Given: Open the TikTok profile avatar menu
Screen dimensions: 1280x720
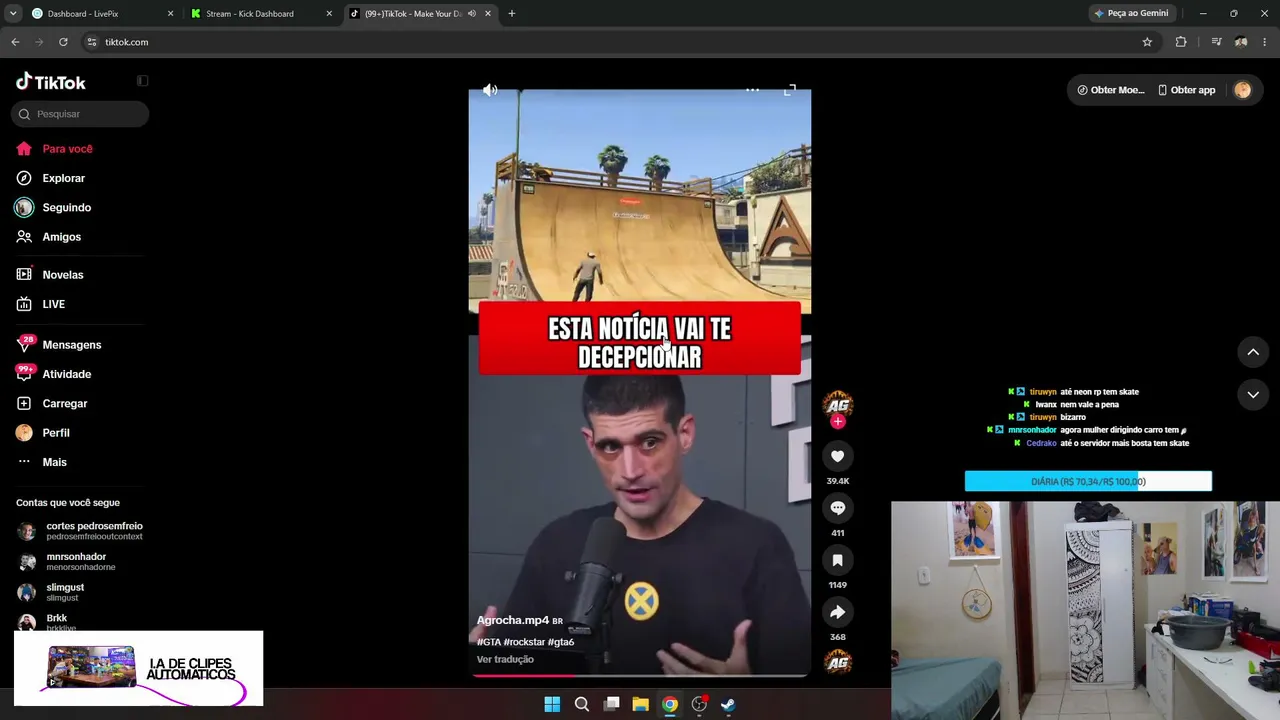Looking at the screenshot, I should (x=1243, y=90).
